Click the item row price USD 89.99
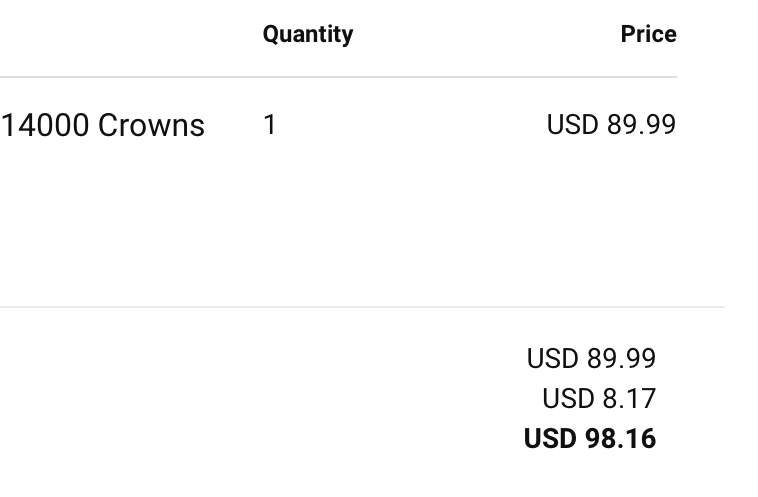The image size is (758, 497). 611,125
